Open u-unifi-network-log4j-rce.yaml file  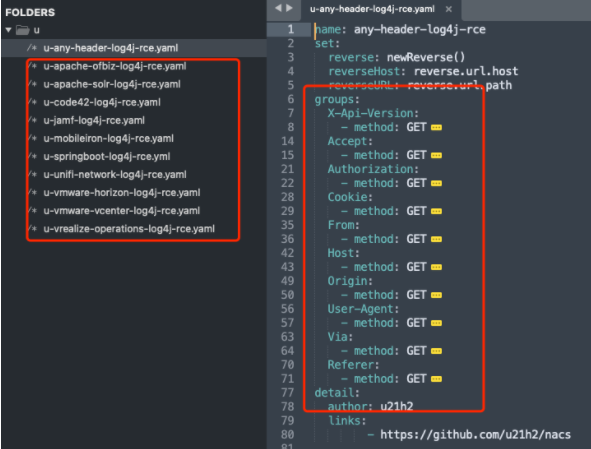[115, 175]
